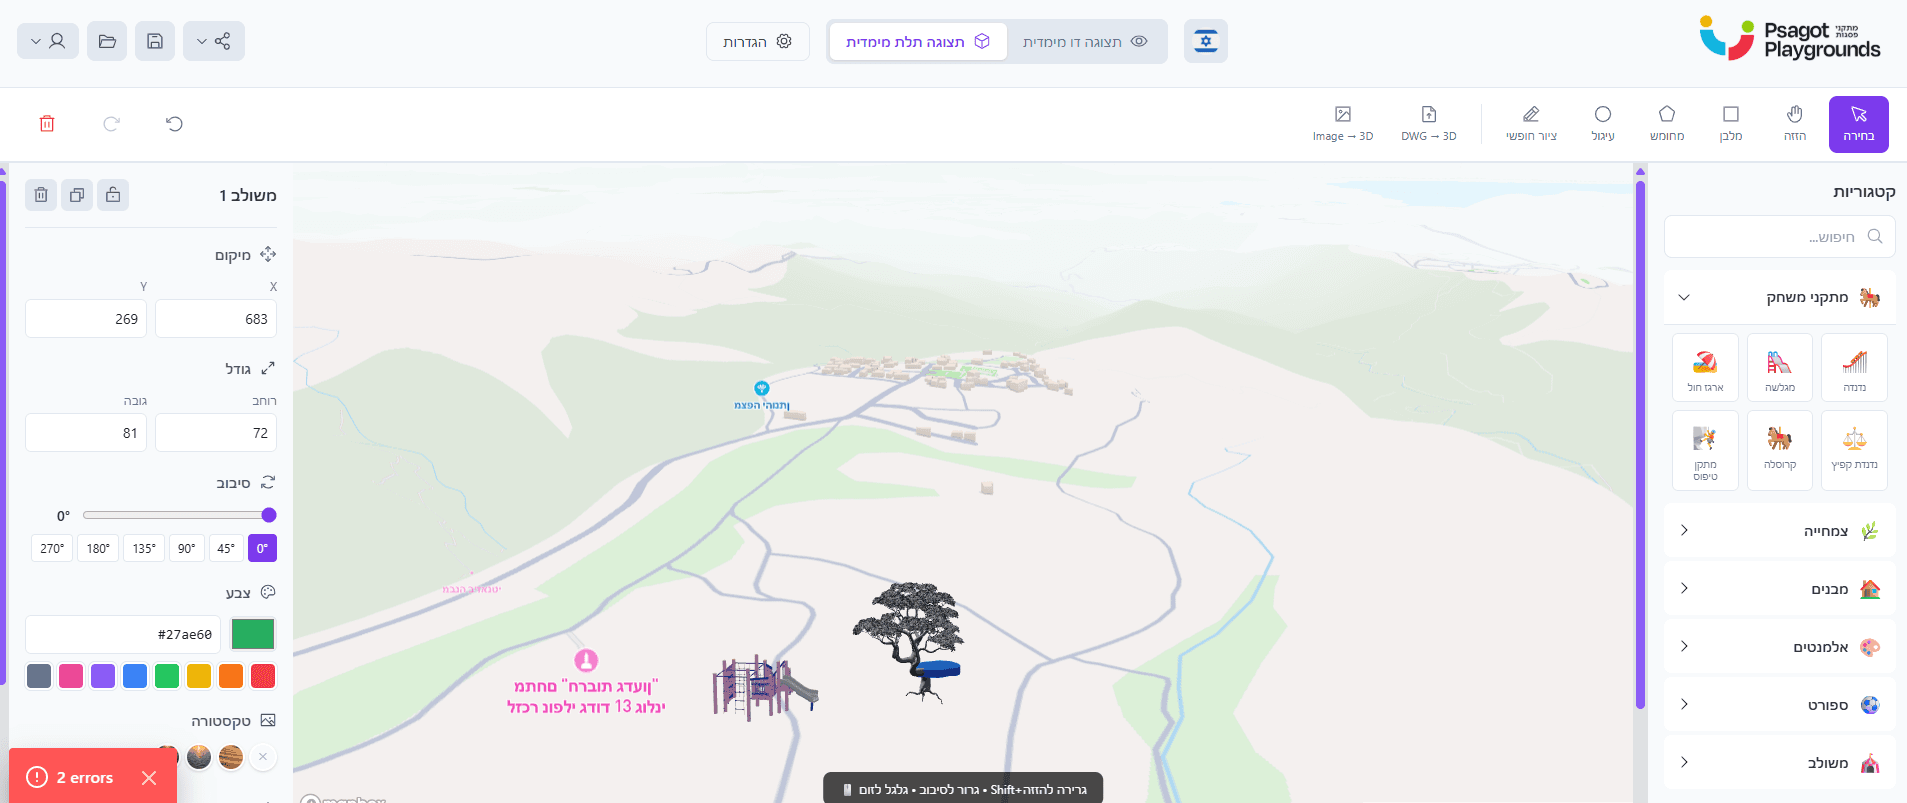
Task: Dismiss the 2 errors notification
Action: [x=149, y=778]
